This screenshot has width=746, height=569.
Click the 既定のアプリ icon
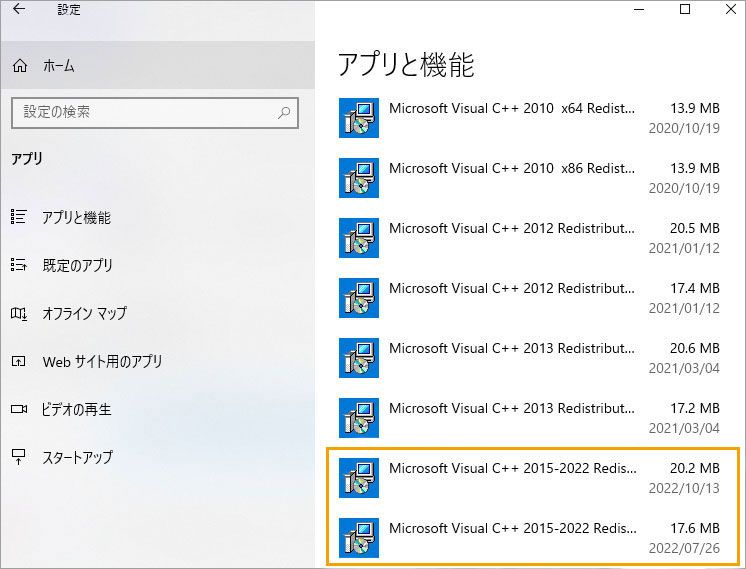19,265
